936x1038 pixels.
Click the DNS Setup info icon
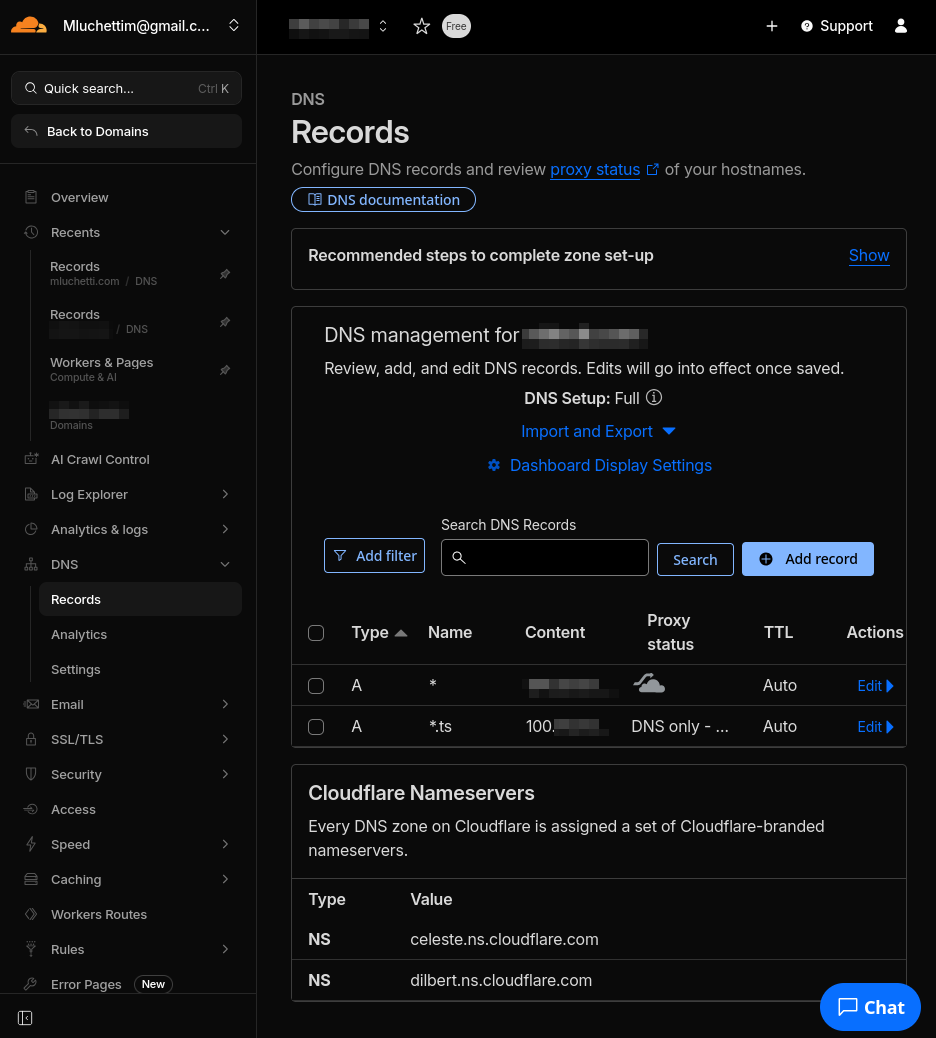[654, 398]
